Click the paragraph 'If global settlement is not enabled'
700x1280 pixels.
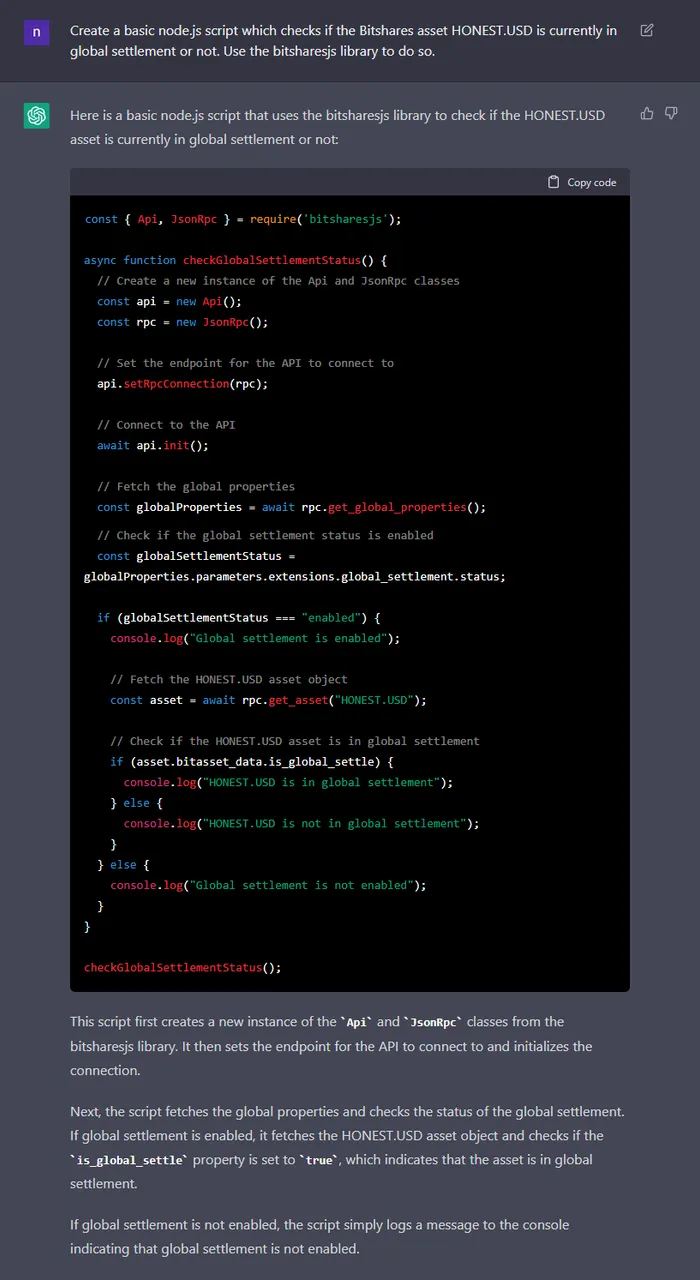[320, 1236]
